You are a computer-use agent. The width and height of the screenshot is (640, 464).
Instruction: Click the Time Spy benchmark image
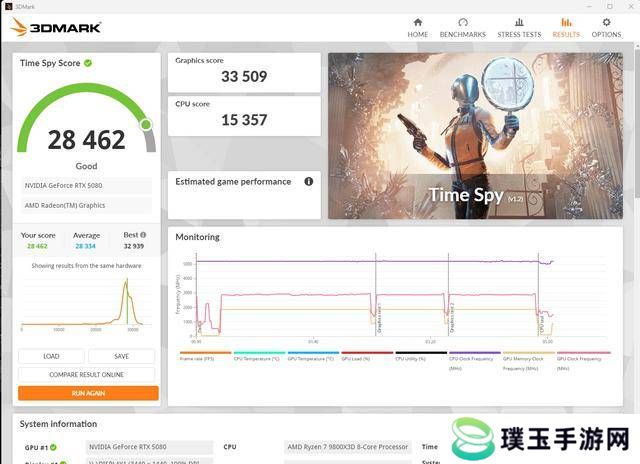(476, 135)
